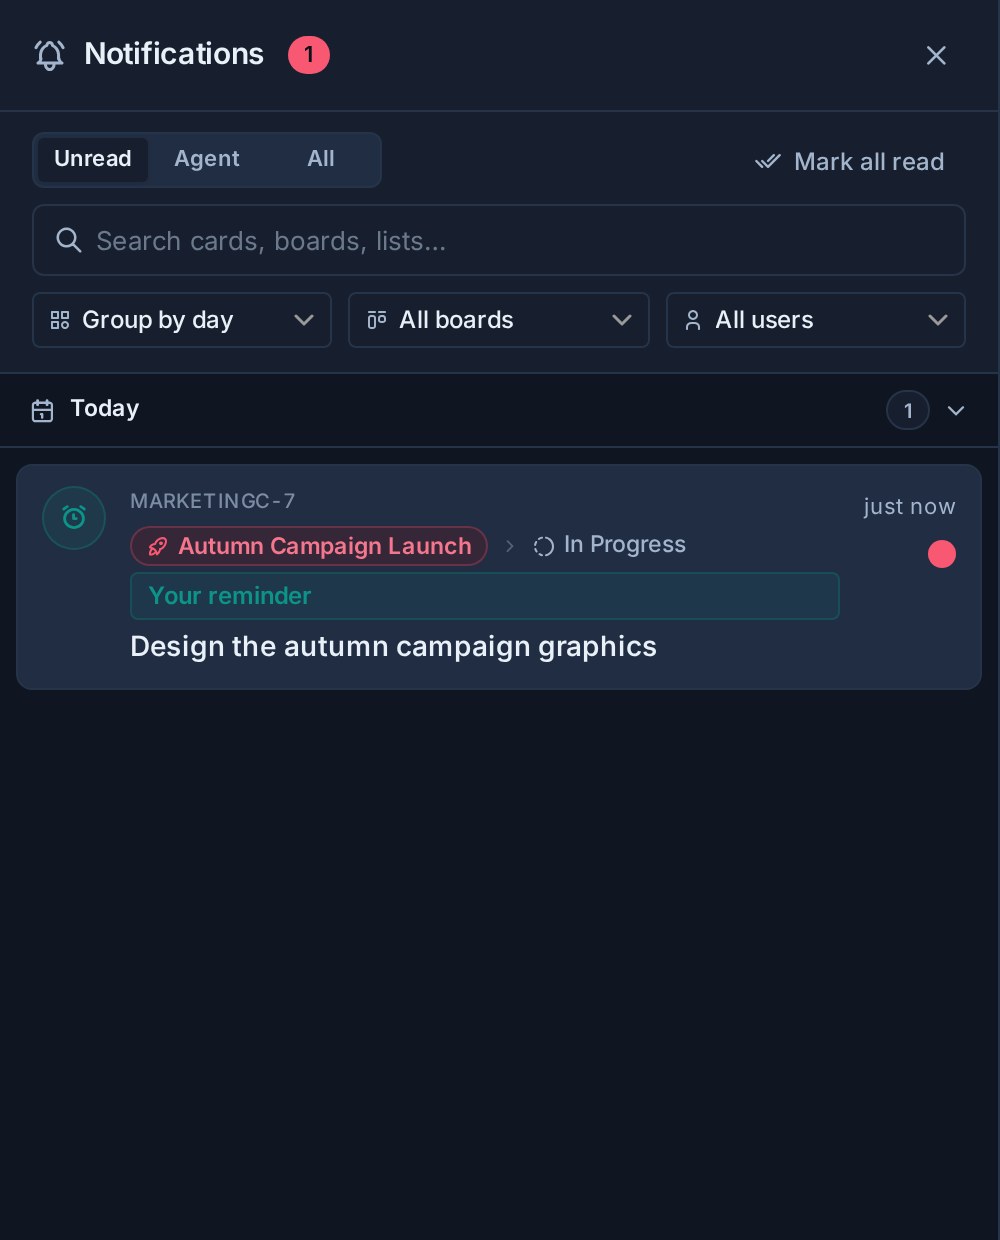
Task: Click the Notifications bell icon
Action: (x=49, y=54)
